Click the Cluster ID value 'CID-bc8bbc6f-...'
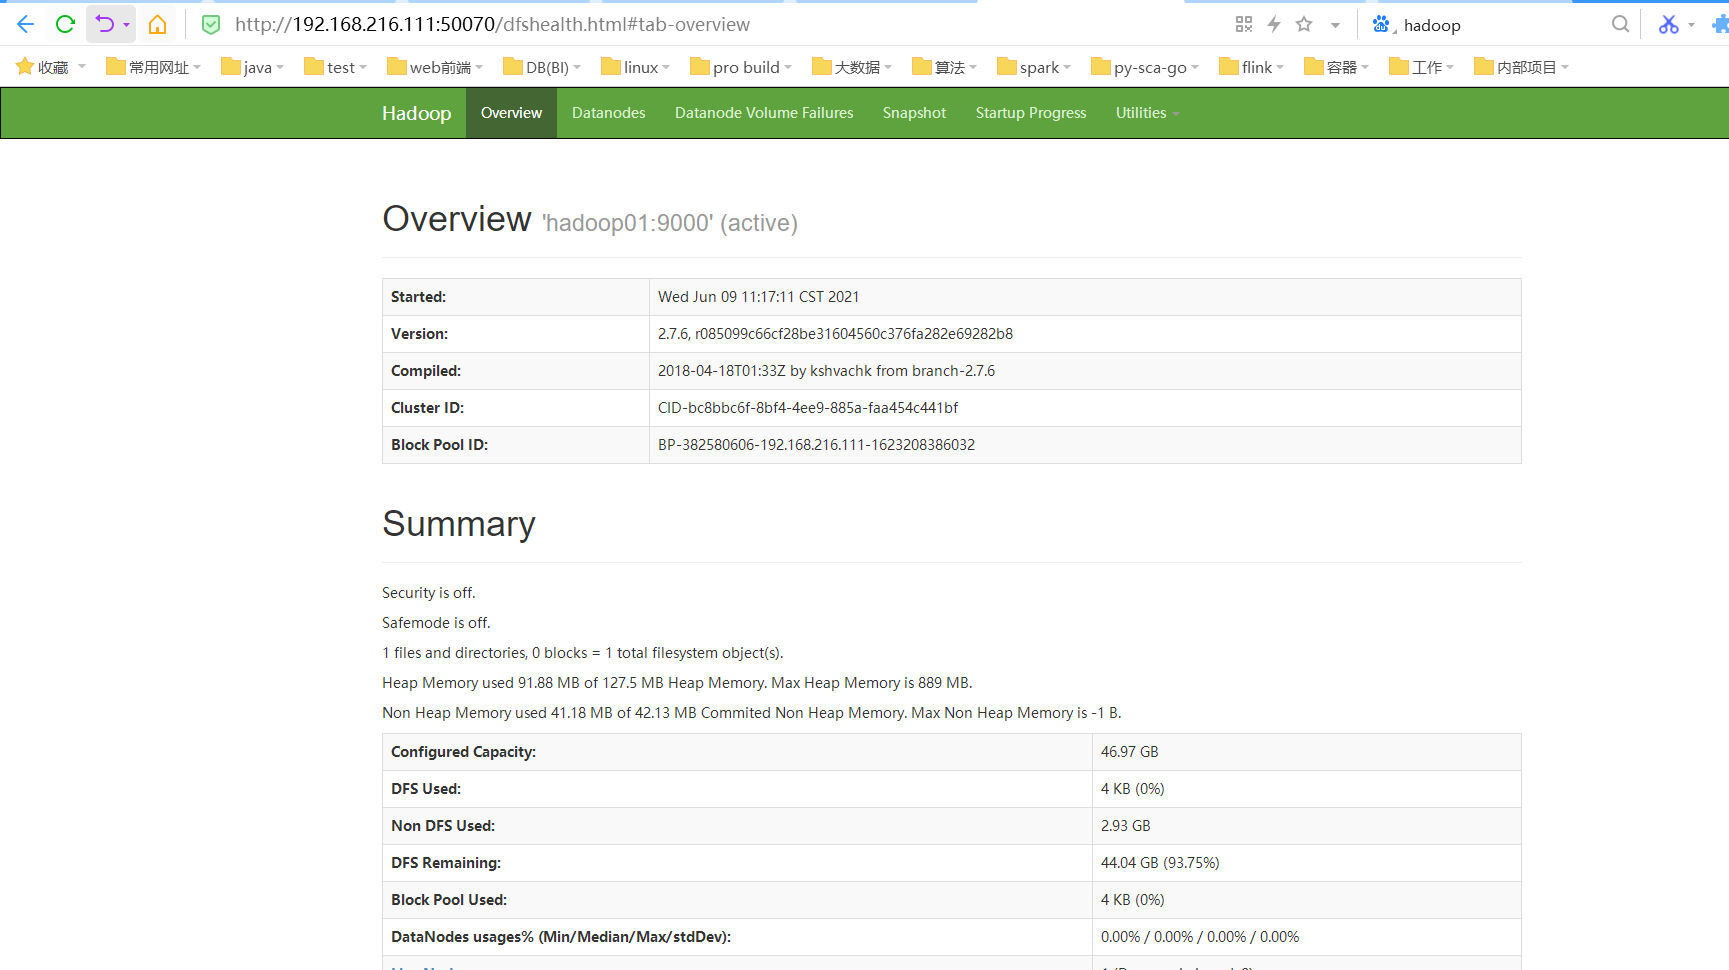Screen dimensions: 1729x970 click(x=808, y=408)
